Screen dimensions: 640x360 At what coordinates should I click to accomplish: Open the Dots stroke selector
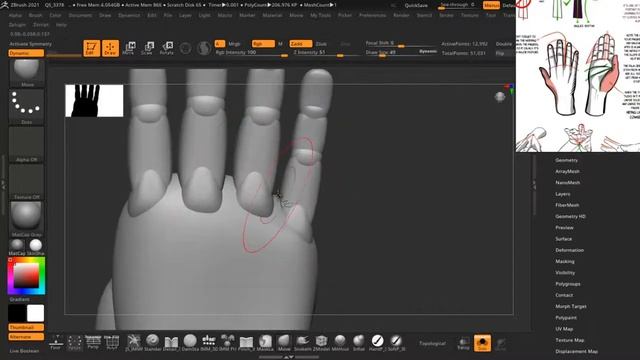27,107
